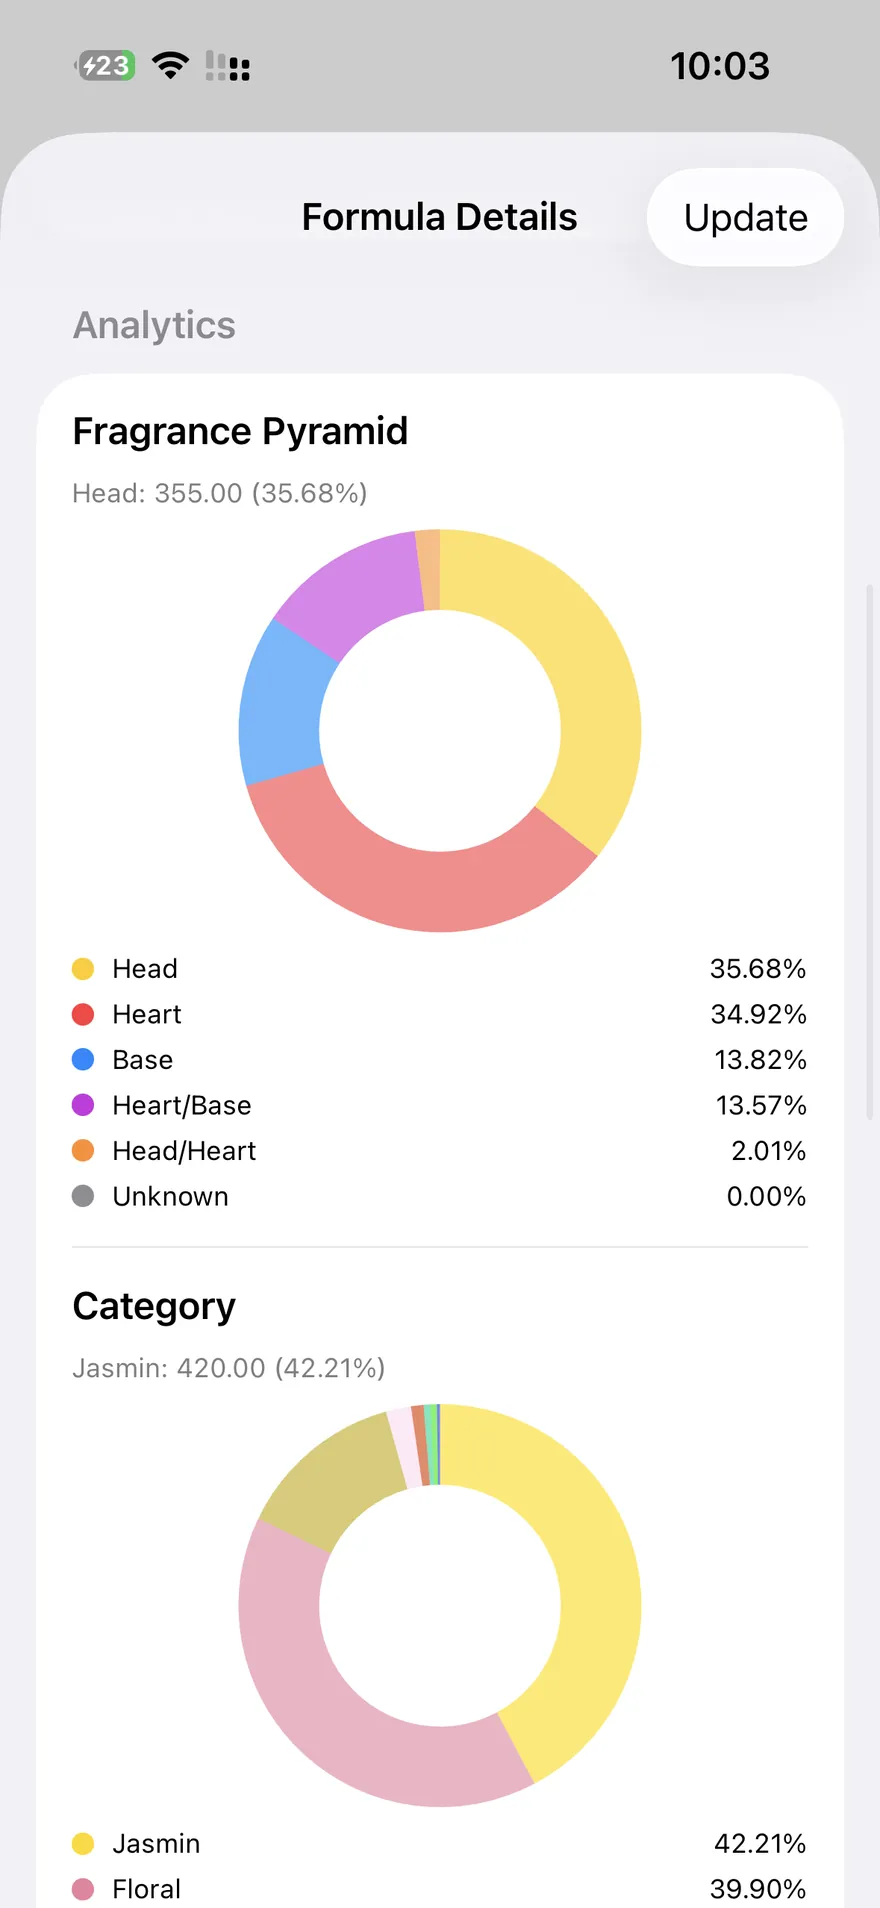Click the Wi-Fi status icon
Screen dimensions: 880x1908
click(x=171, y=66)
